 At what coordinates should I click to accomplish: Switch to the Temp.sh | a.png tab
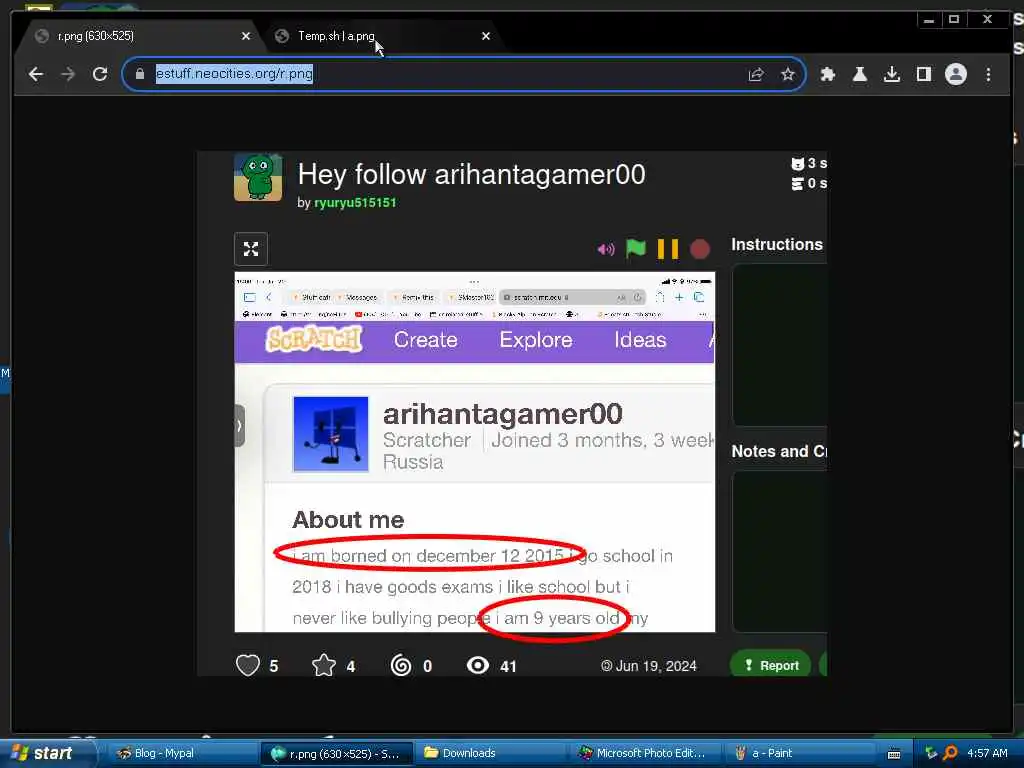point(384,36)
